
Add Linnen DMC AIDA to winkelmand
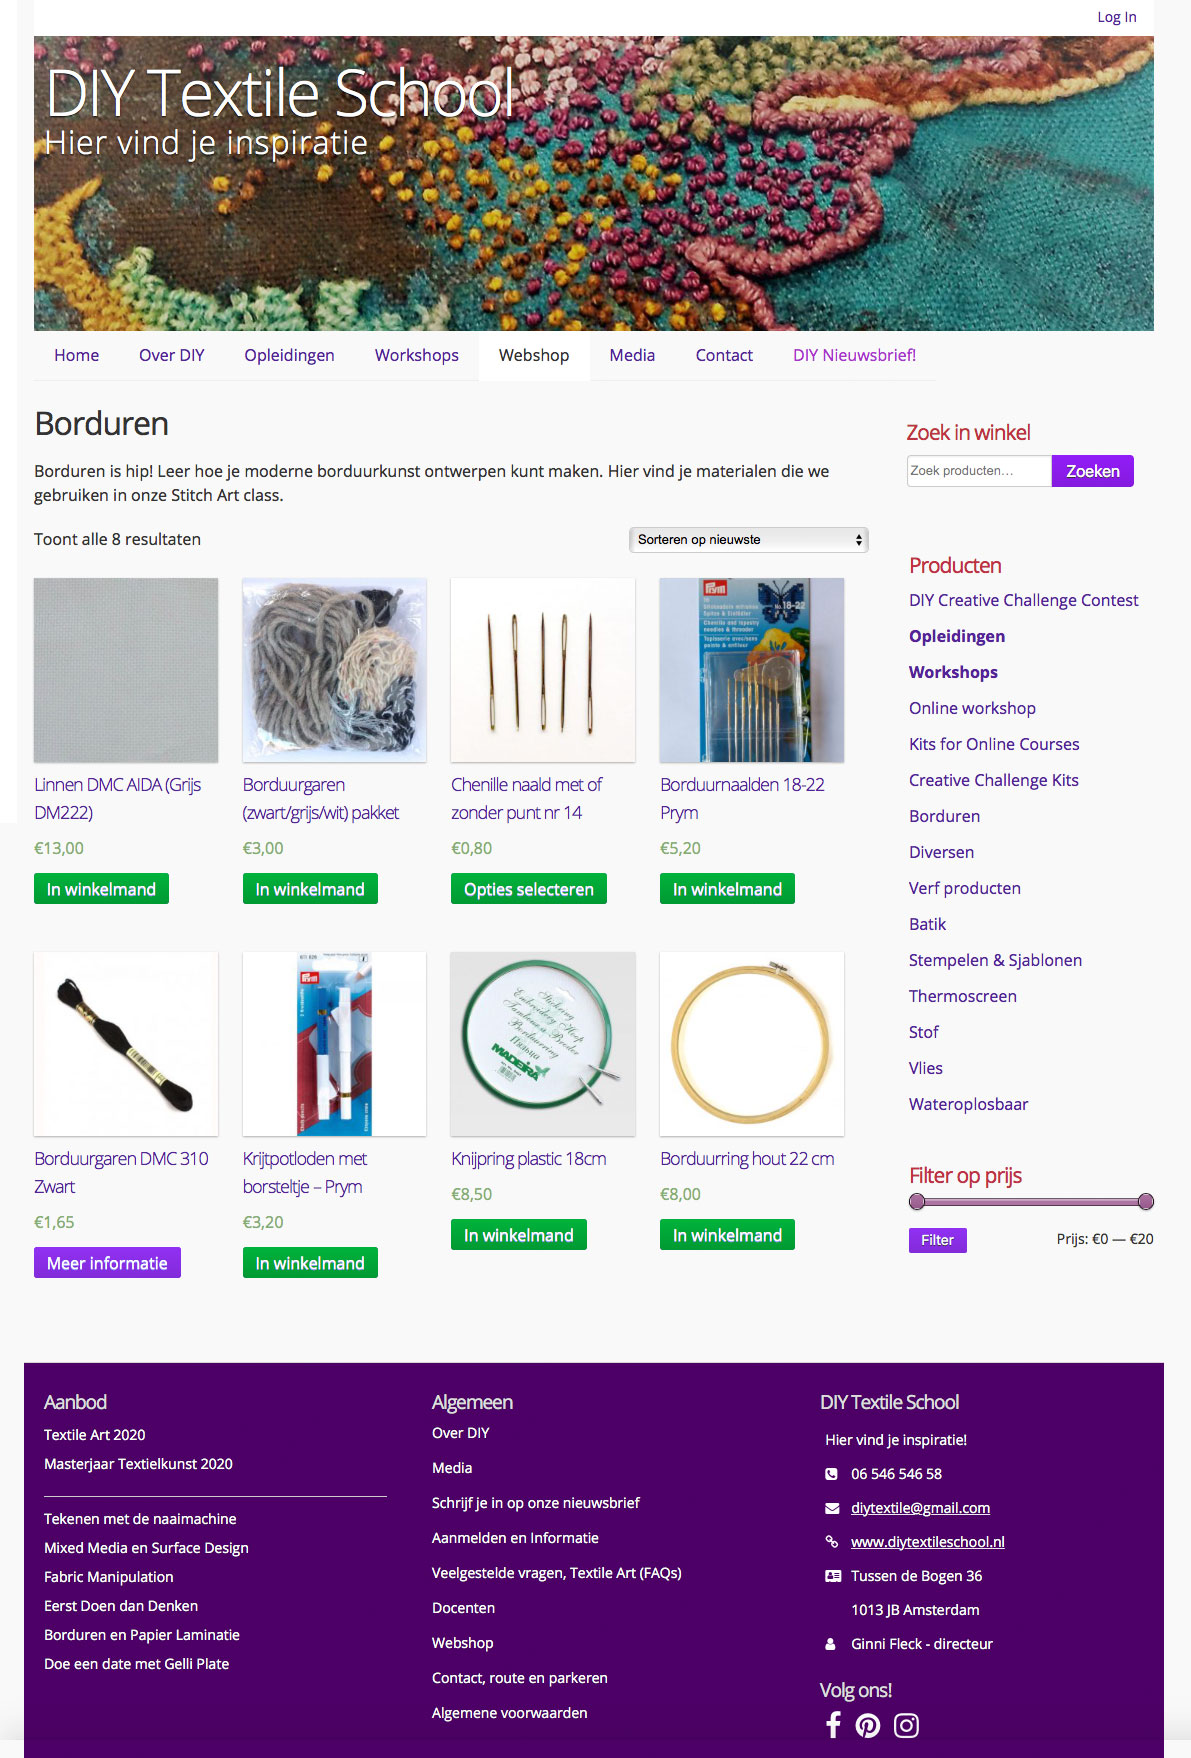coord(101,889)
